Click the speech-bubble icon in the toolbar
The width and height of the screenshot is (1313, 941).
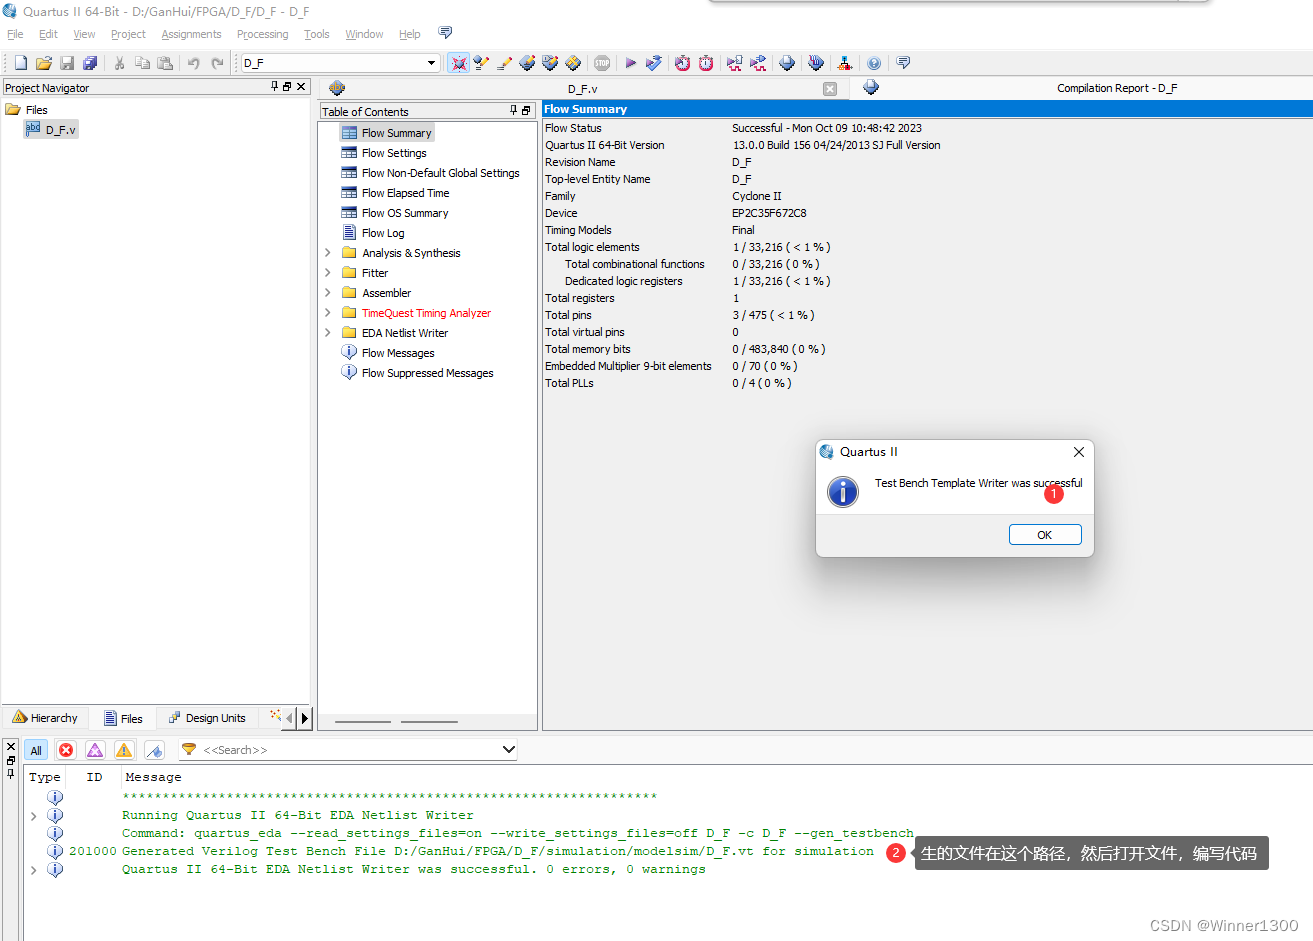903,63
